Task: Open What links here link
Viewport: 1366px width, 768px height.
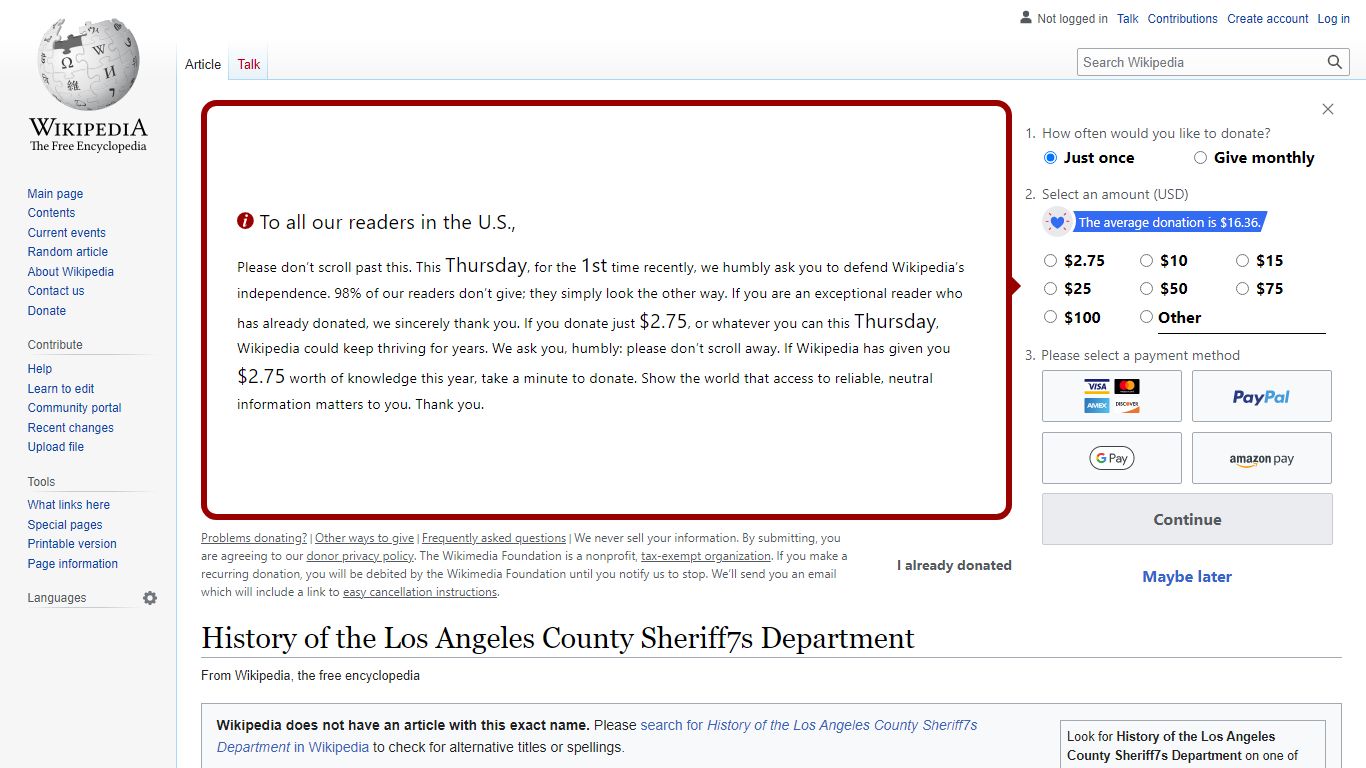Action: (69, 505)
